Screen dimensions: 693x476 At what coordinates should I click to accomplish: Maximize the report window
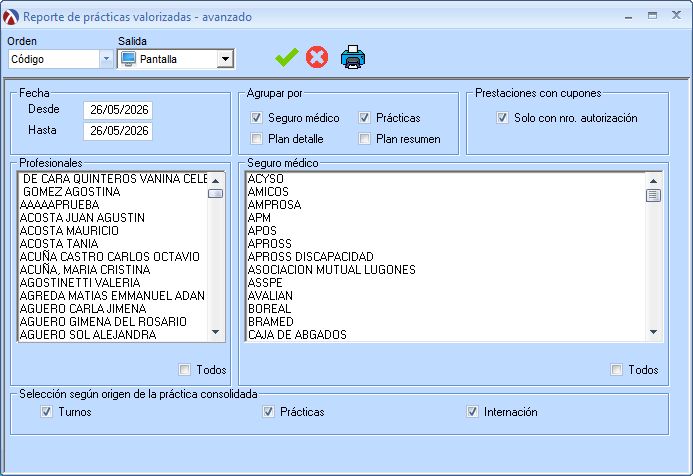point(652,15)
